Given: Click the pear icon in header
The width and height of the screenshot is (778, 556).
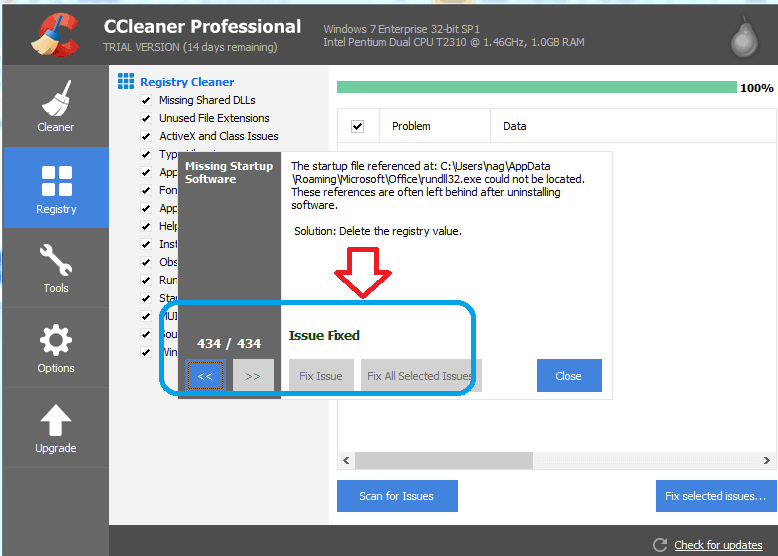Looking at the screenshot, I should (744, 37).
